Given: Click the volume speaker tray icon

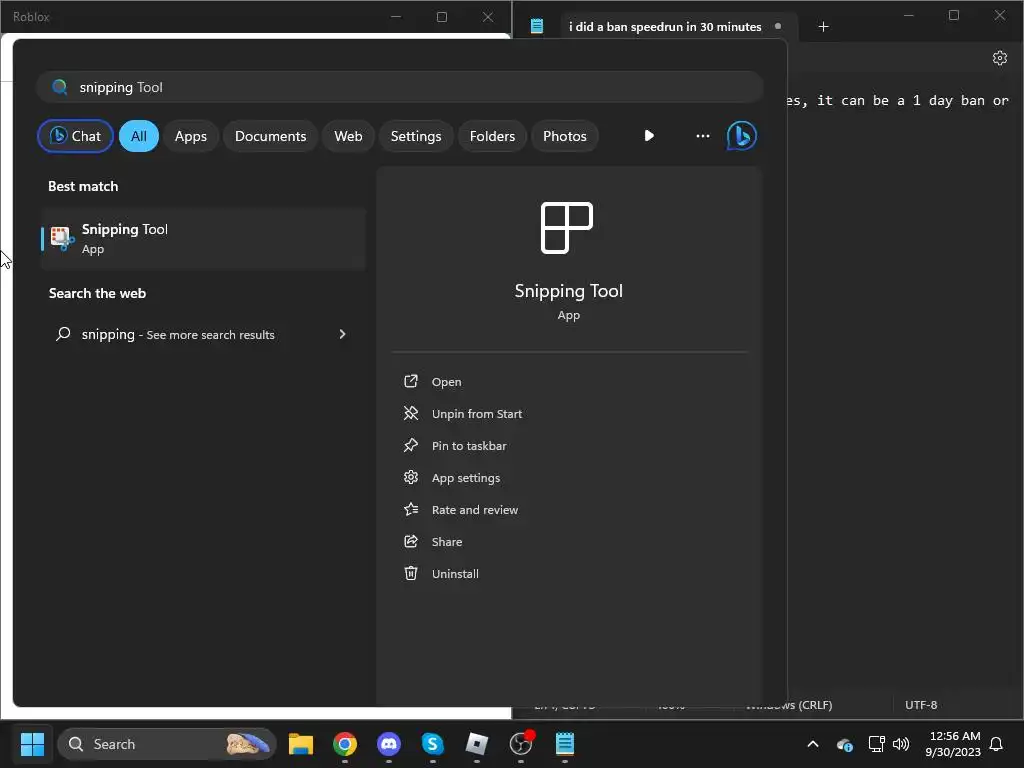Looking at the screenshot, I should (901, 744).
